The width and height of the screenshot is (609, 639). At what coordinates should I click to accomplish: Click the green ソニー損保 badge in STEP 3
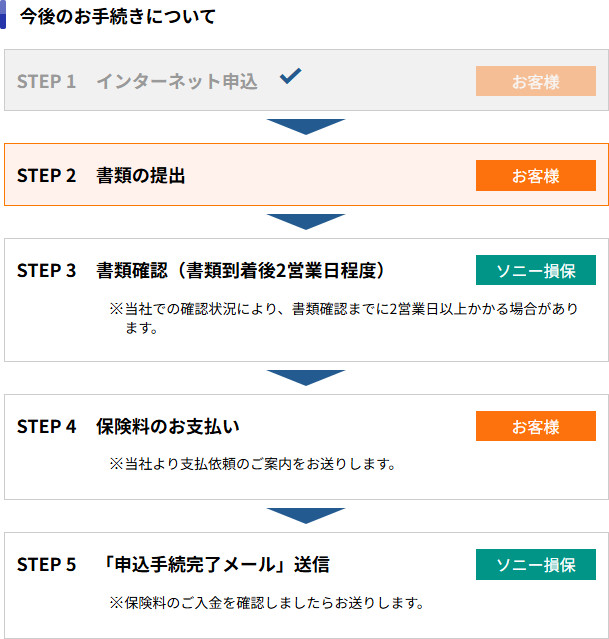(535, 271)
